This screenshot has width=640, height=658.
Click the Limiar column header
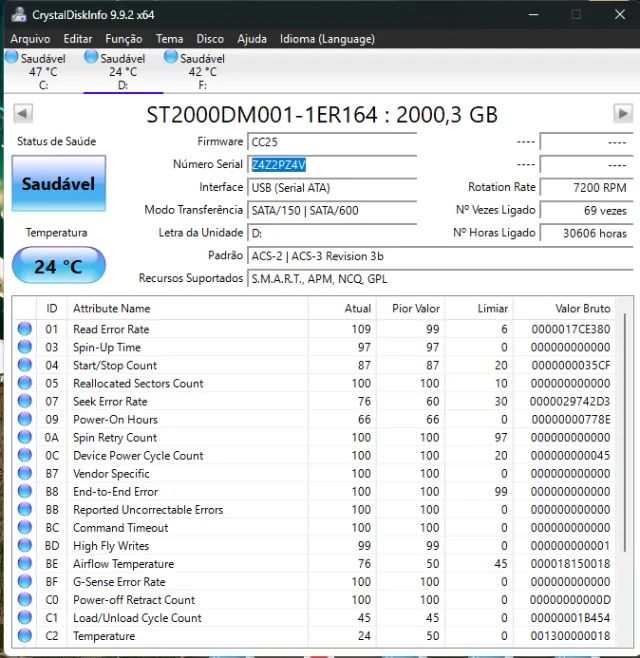pos(479,308)
